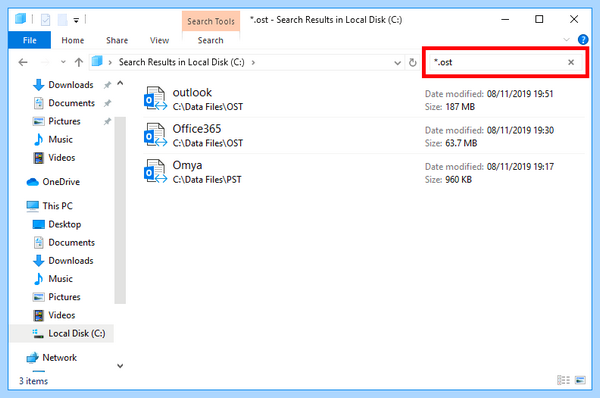
Task: Refresh the search results
Action: click(x=412, y=62)
